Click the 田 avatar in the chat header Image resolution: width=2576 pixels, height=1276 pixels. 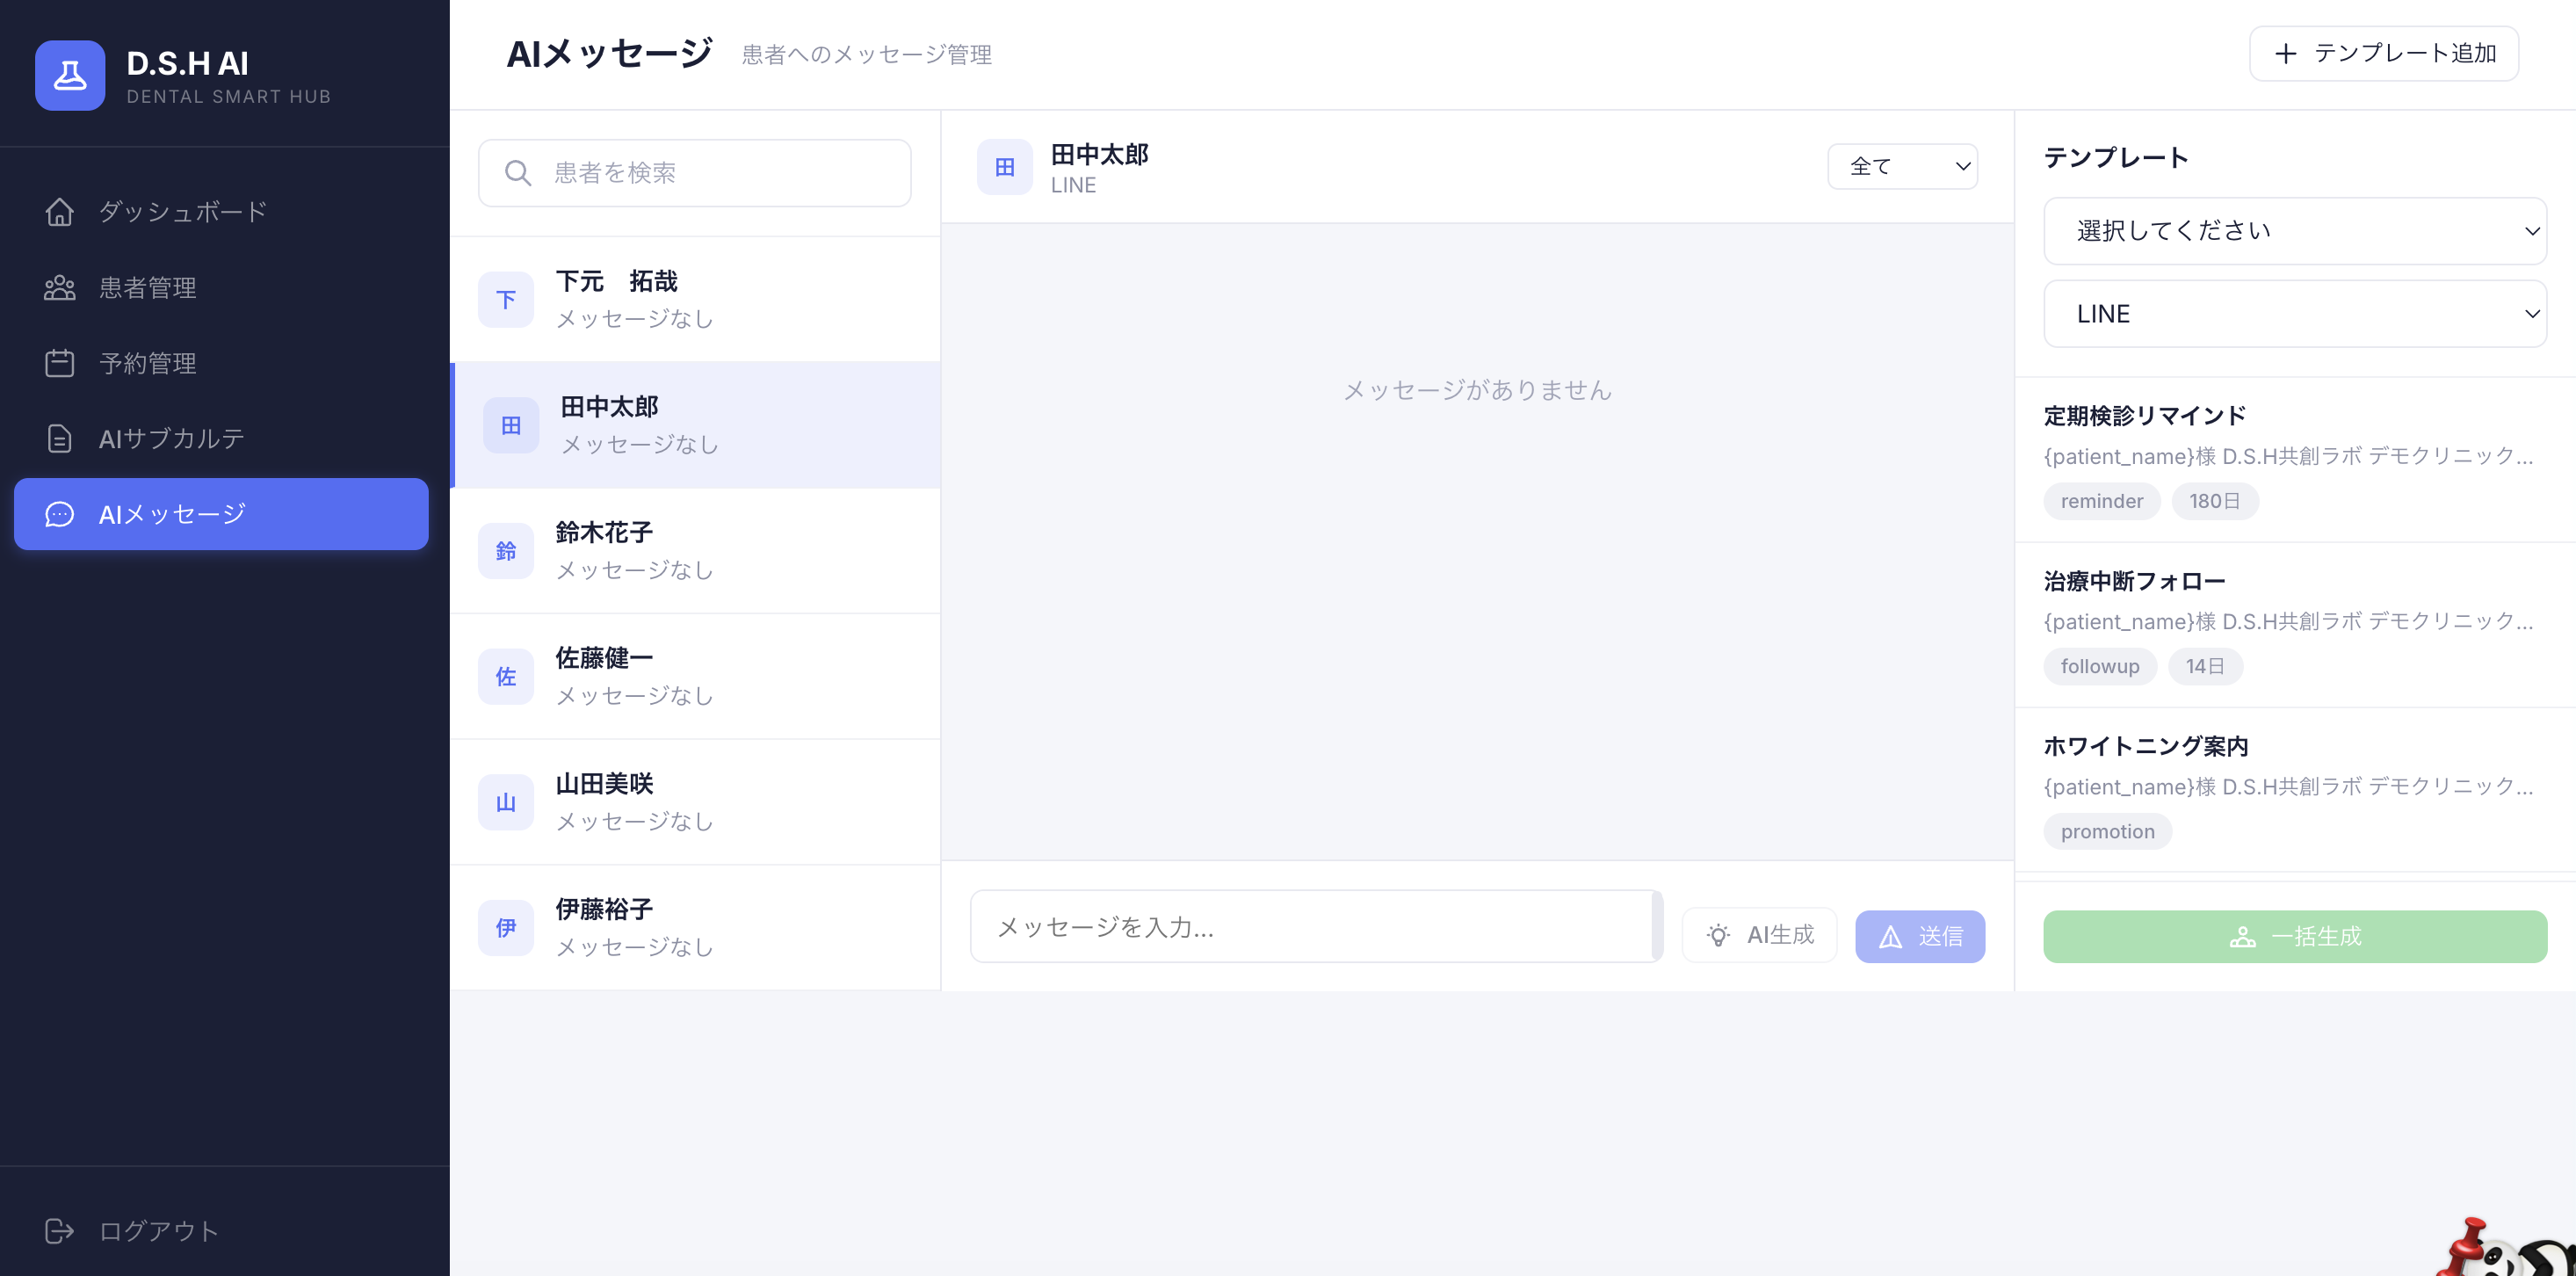1005,167
